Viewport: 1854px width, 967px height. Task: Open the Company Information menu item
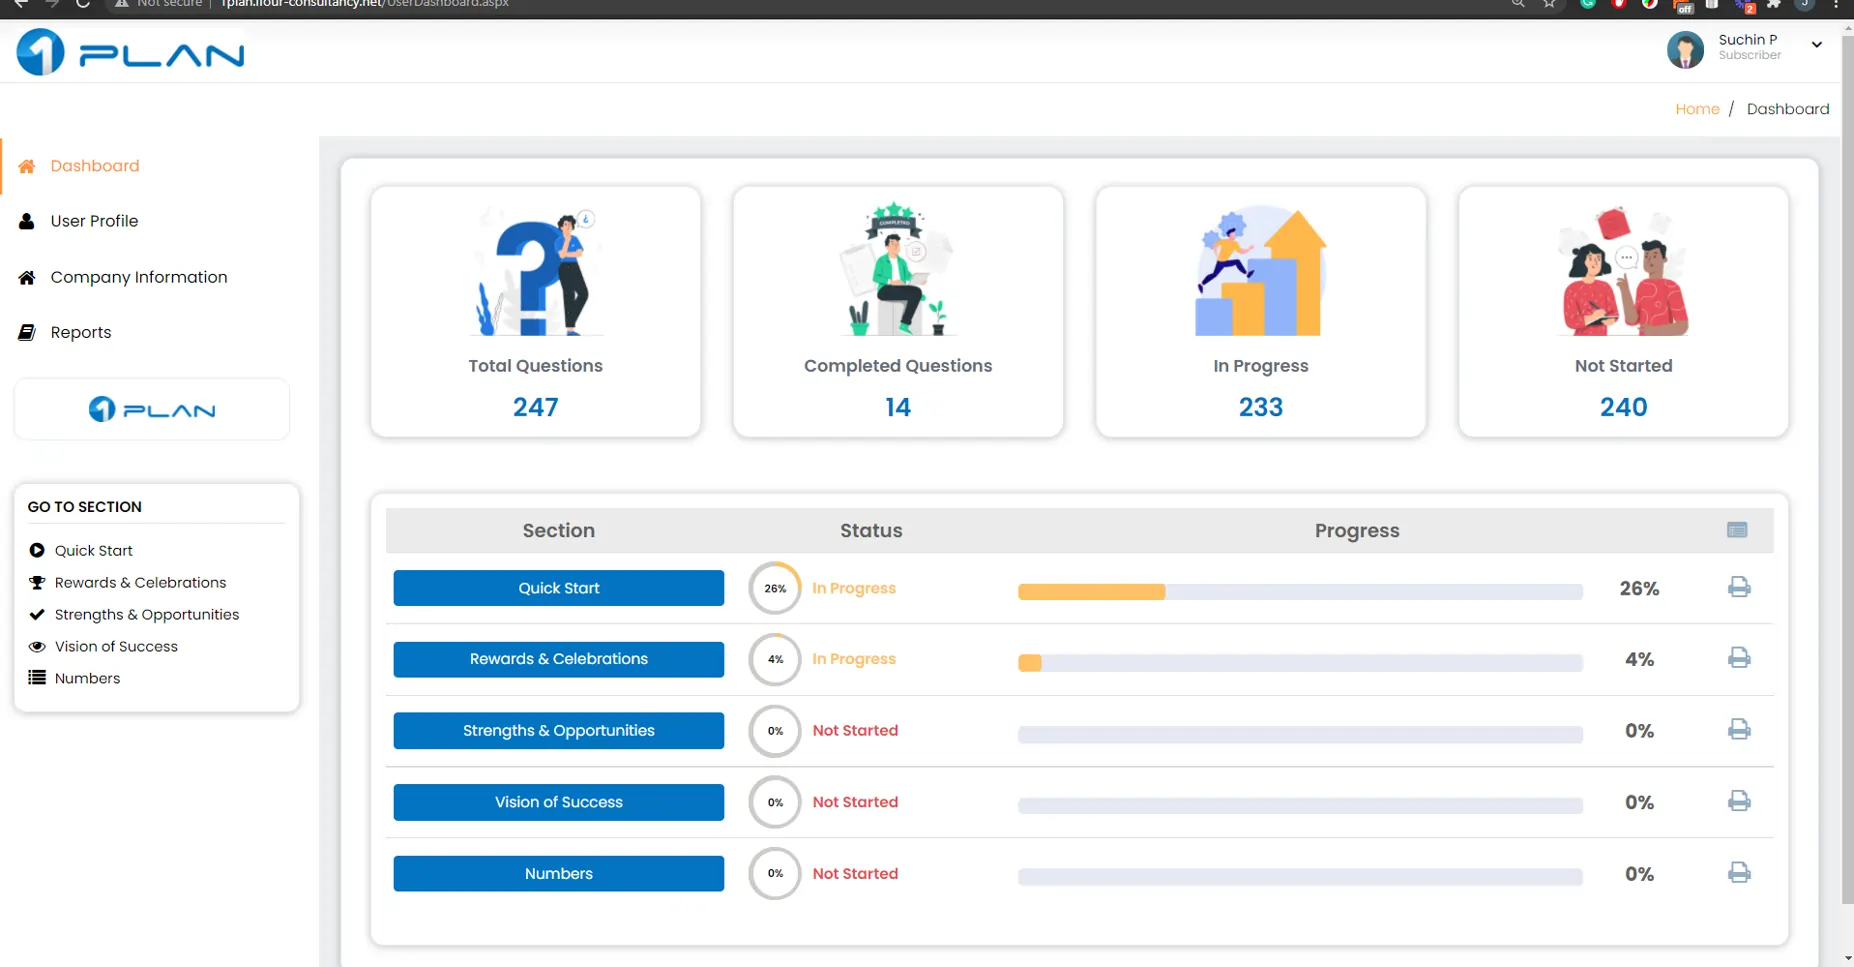(x=139, y=277)
